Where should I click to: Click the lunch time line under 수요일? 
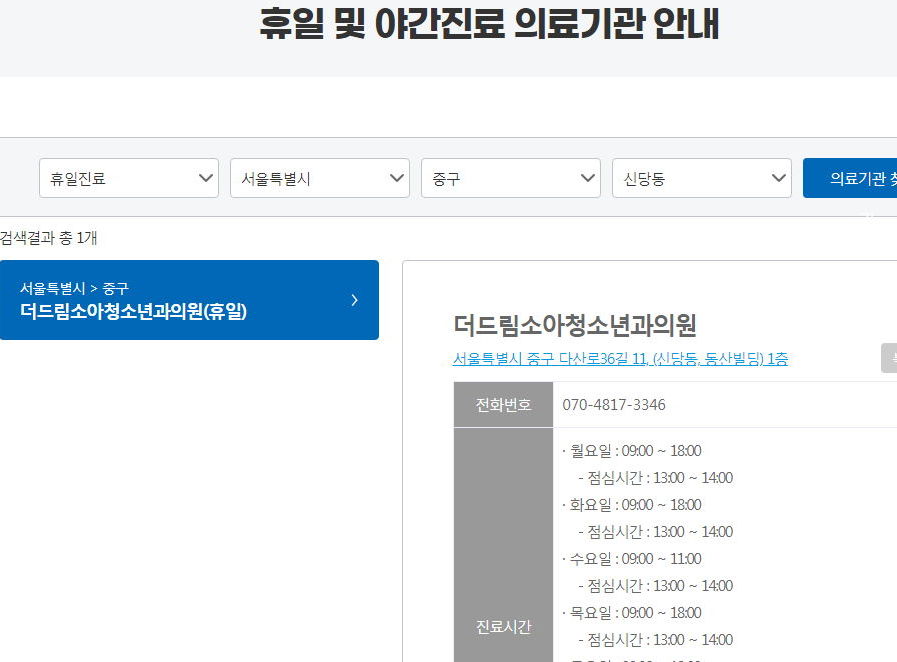[x=656, y=586]
